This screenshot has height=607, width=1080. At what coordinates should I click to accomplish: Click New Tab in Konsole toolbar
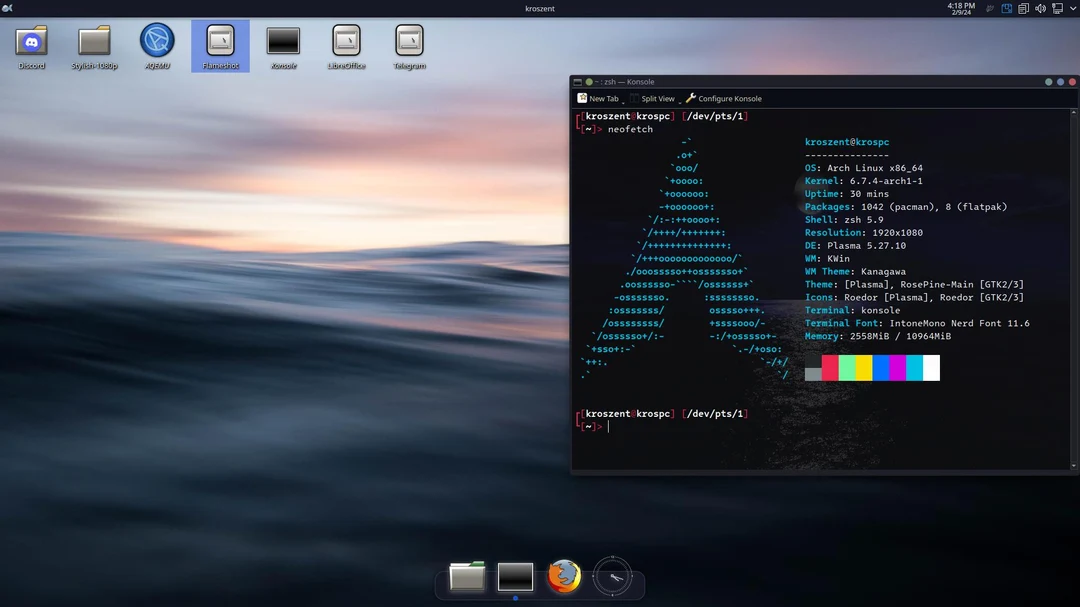[x=598, y=99]
